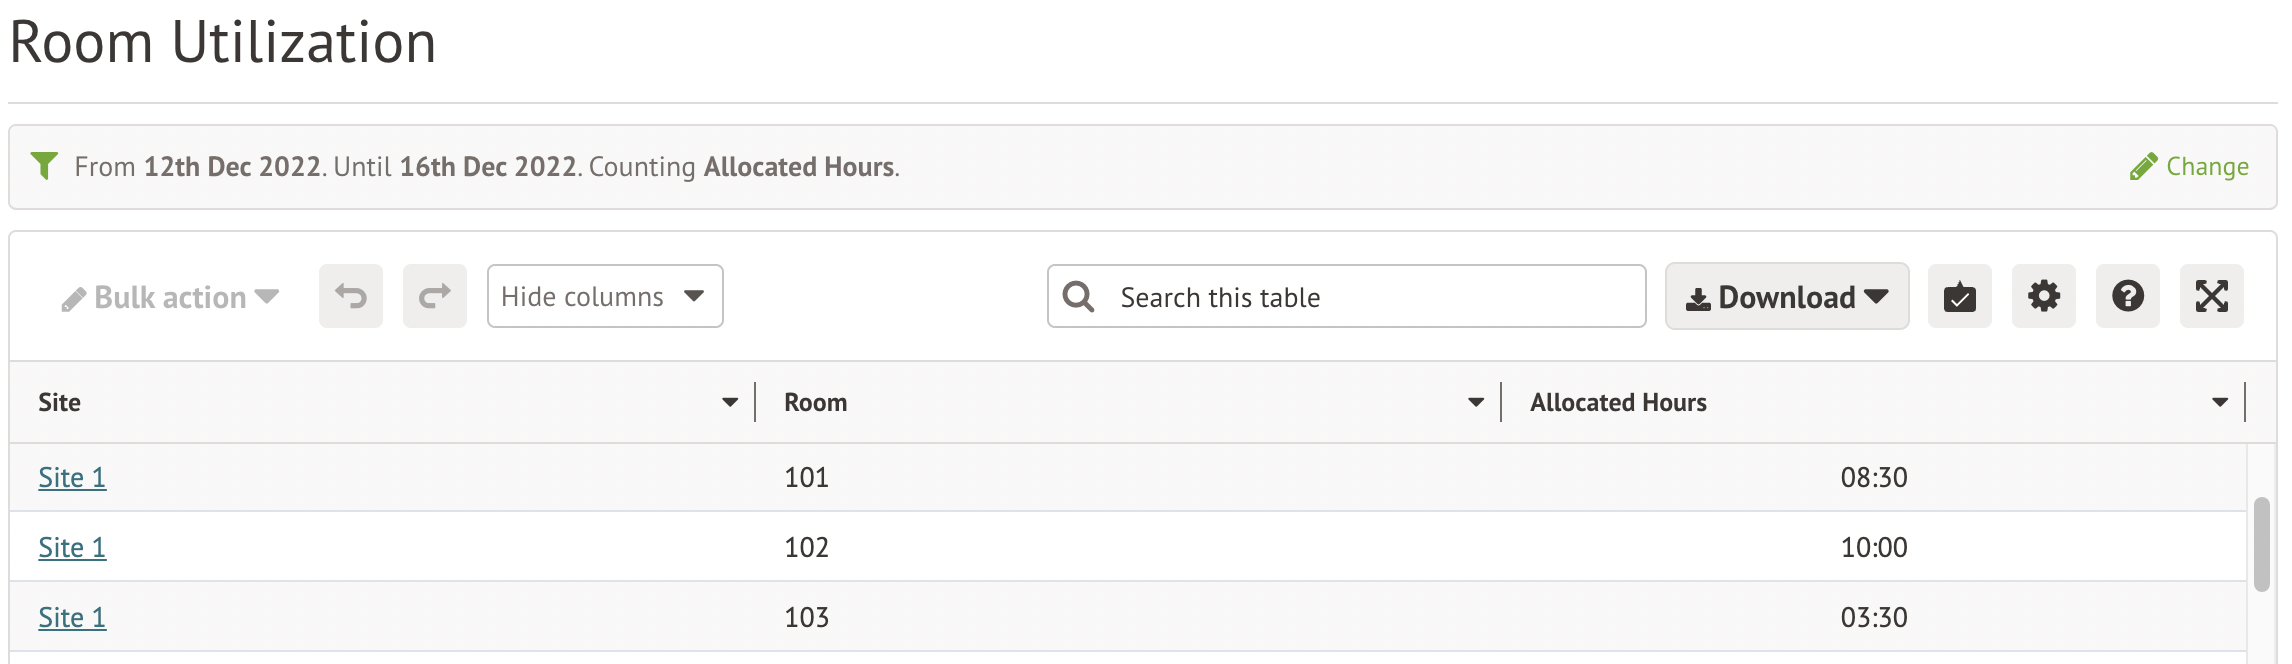Open the Download dropdown menu
The height and width of the screenshot is (664, 2292).
tap(1786, 296)
